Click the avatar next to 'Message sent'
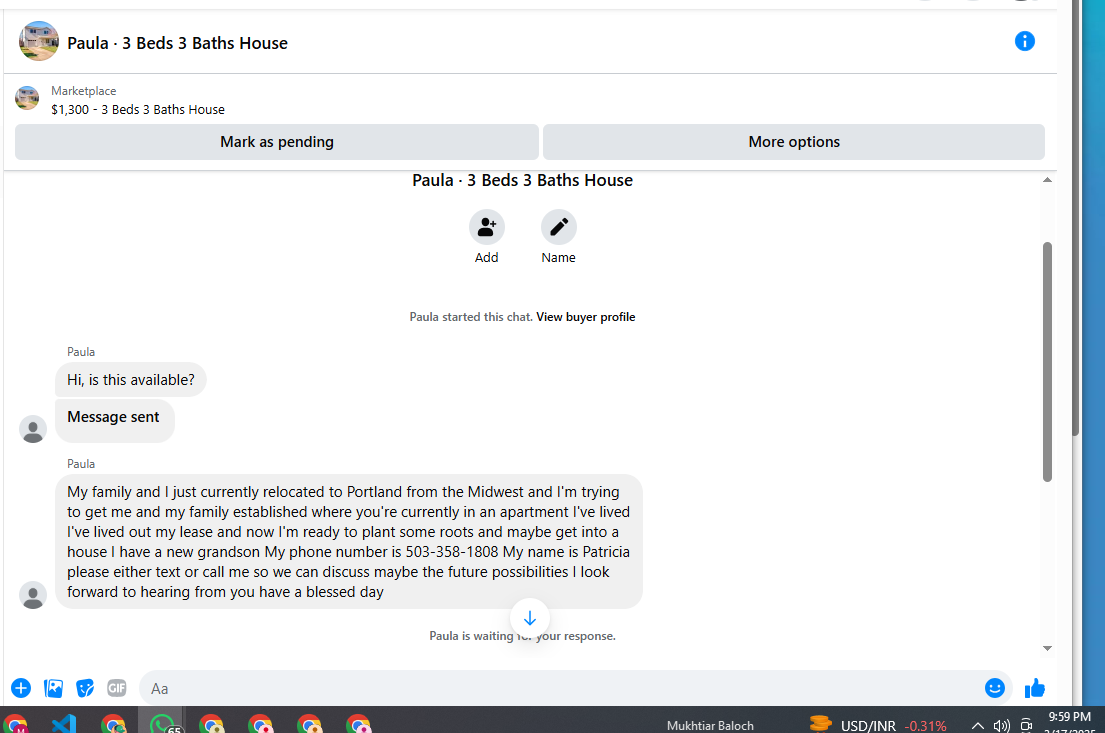 (x=33, y=429)
